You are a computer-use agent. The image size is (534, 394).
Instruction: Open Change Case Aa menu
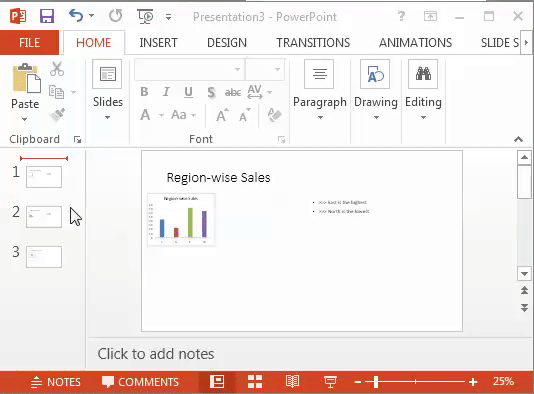point(183,115)
